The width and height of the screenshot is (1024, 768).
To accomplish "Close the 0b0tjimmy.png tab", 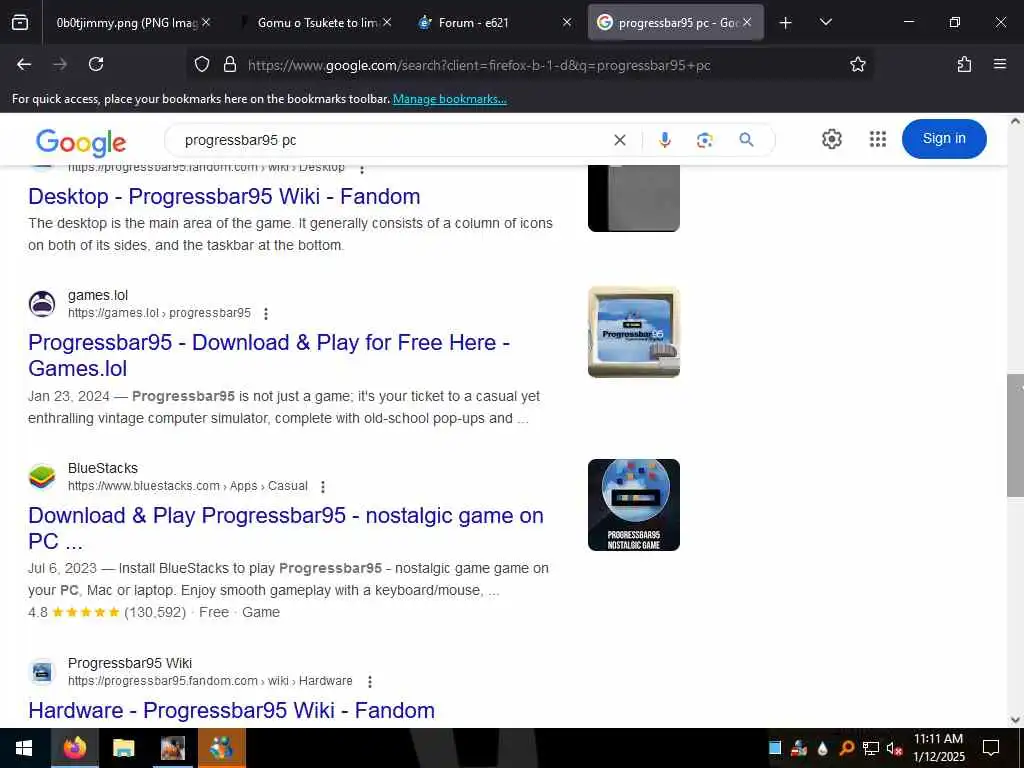I will (x=206, y=22).
